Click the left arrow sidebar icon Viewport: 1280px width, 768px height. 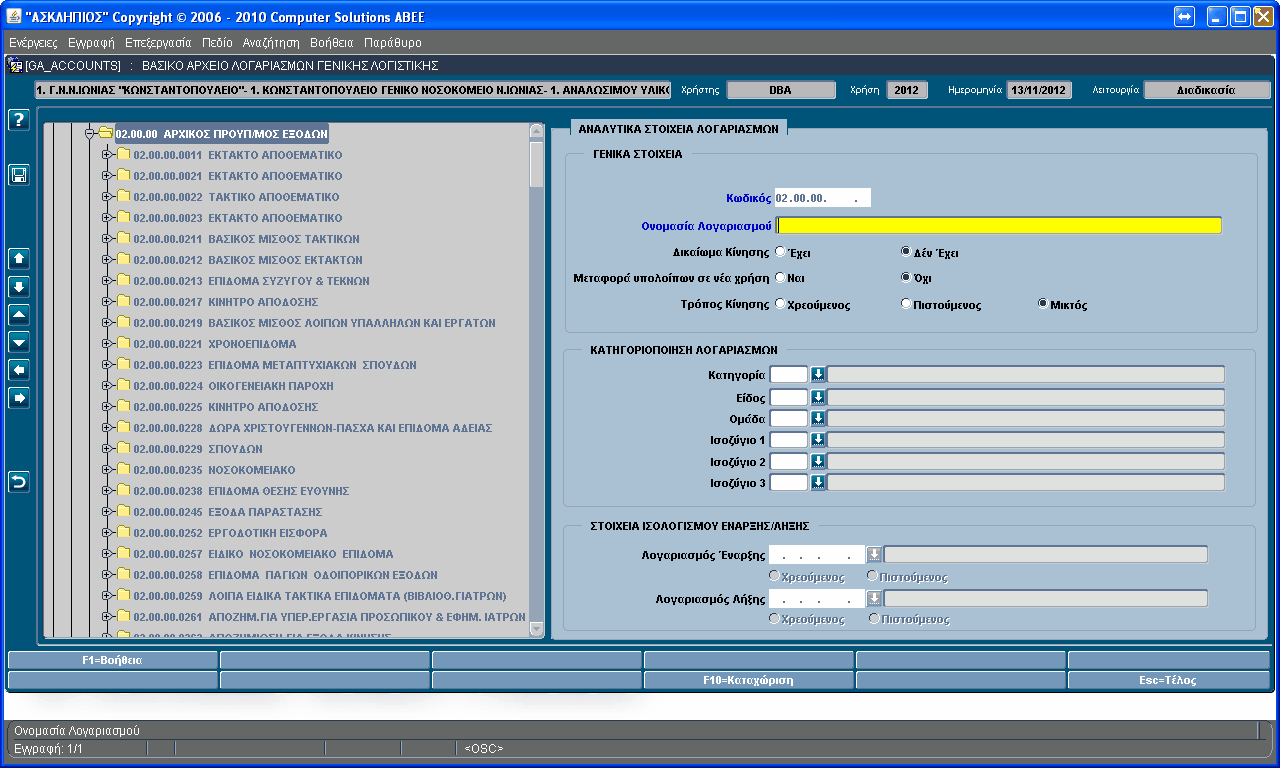pyautogui.click(x=18, y=370)
